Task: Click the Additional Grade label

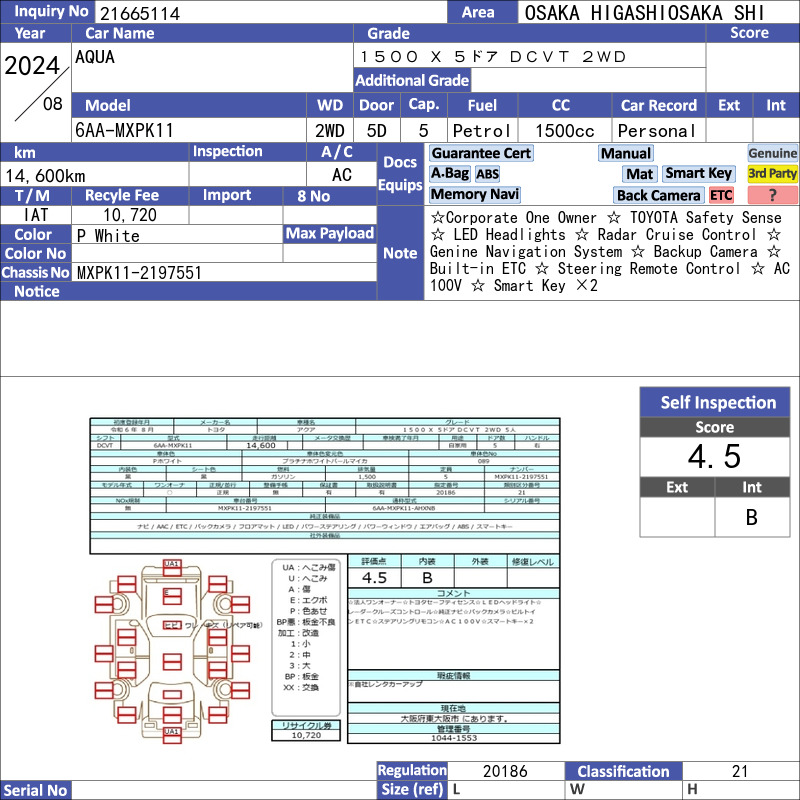Action: coord(412,80)
